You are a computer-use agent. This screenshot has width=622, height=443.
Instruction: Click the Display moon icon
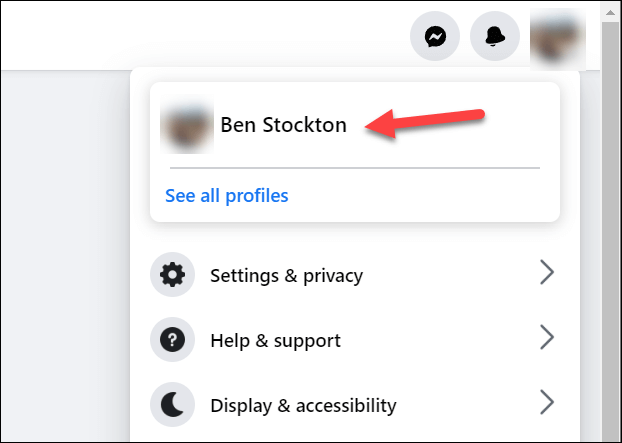[172, 405]
